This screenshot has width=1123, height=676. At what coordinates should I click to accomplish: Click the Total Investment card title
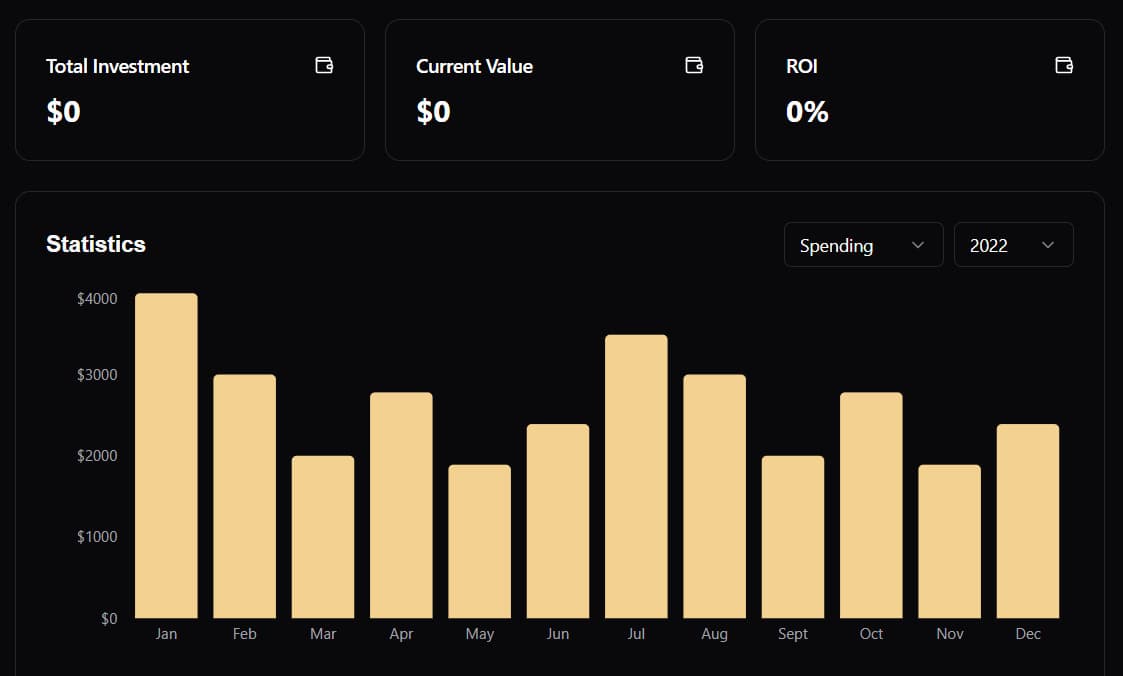pos(117,67)
